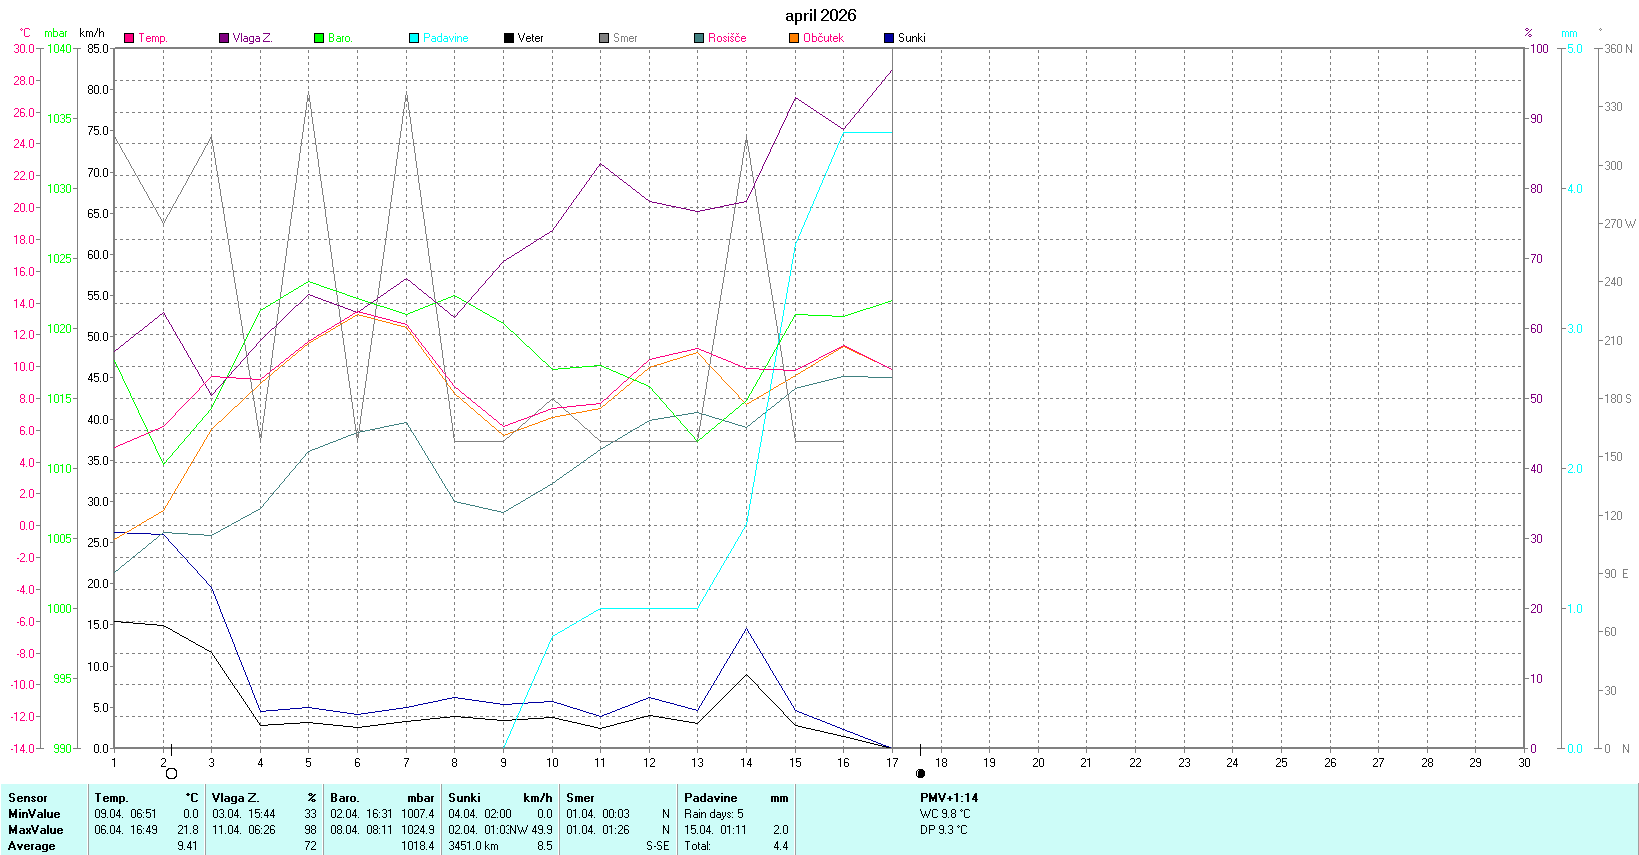This screenshot has height=855, width=1639.
Task: Click the cyan Padavine legend square
Action: [x=414, y=38]
